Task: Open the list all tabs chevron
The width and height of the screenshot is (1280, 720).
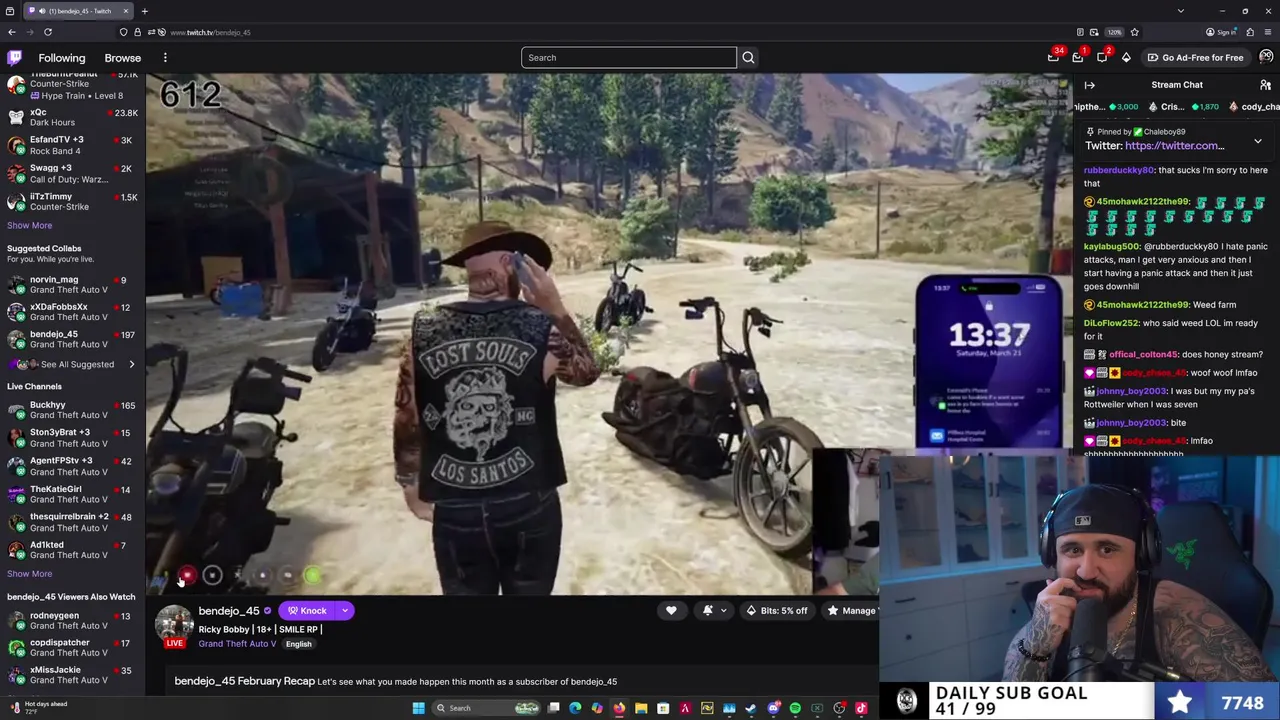Action: pyautogui.click(x=1181, y=11)
